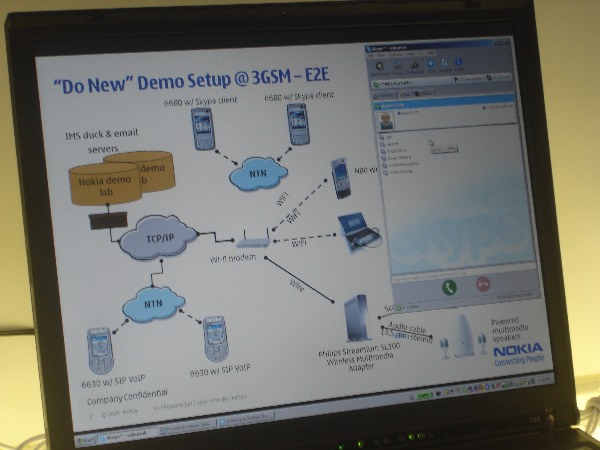This screenshot has width=600, height=450.
Task: Switch to the Contacts tab in Skype
Action: tap(384, 95)
